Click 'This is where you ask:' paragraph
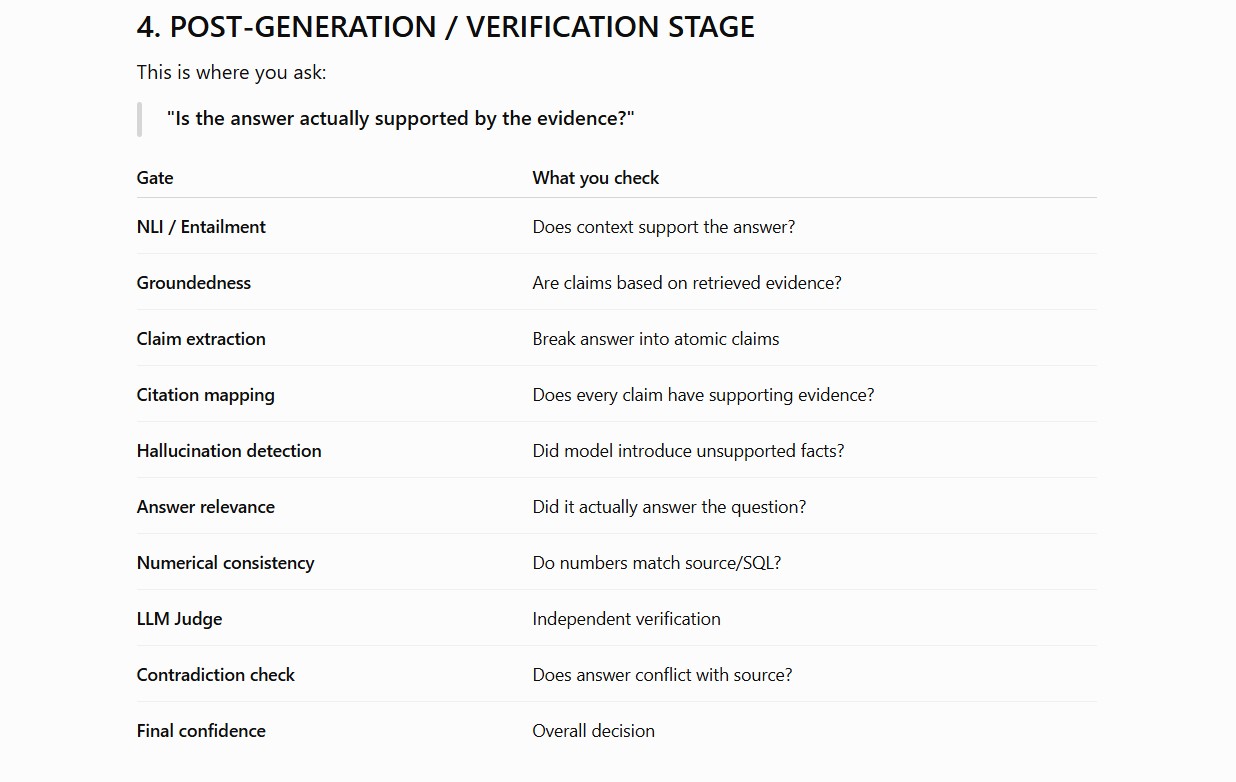Image resolution: width=1236 pixels, height=782 pixels. click(232, 72)
